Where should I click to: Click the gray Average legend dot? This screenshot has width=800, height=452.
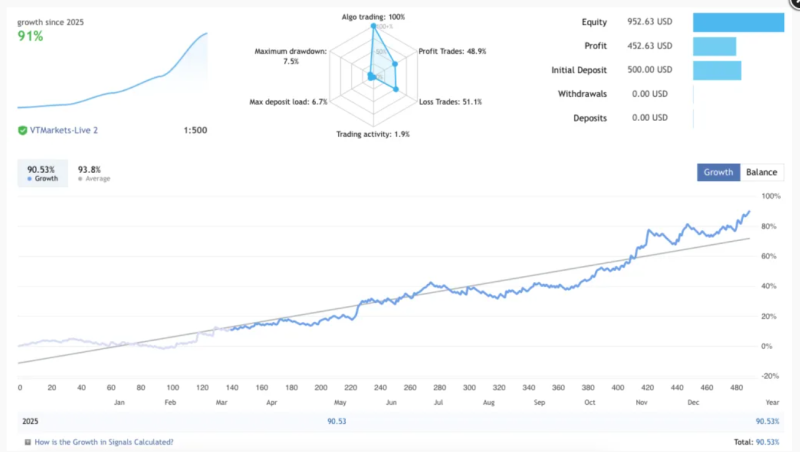point(81,179)
